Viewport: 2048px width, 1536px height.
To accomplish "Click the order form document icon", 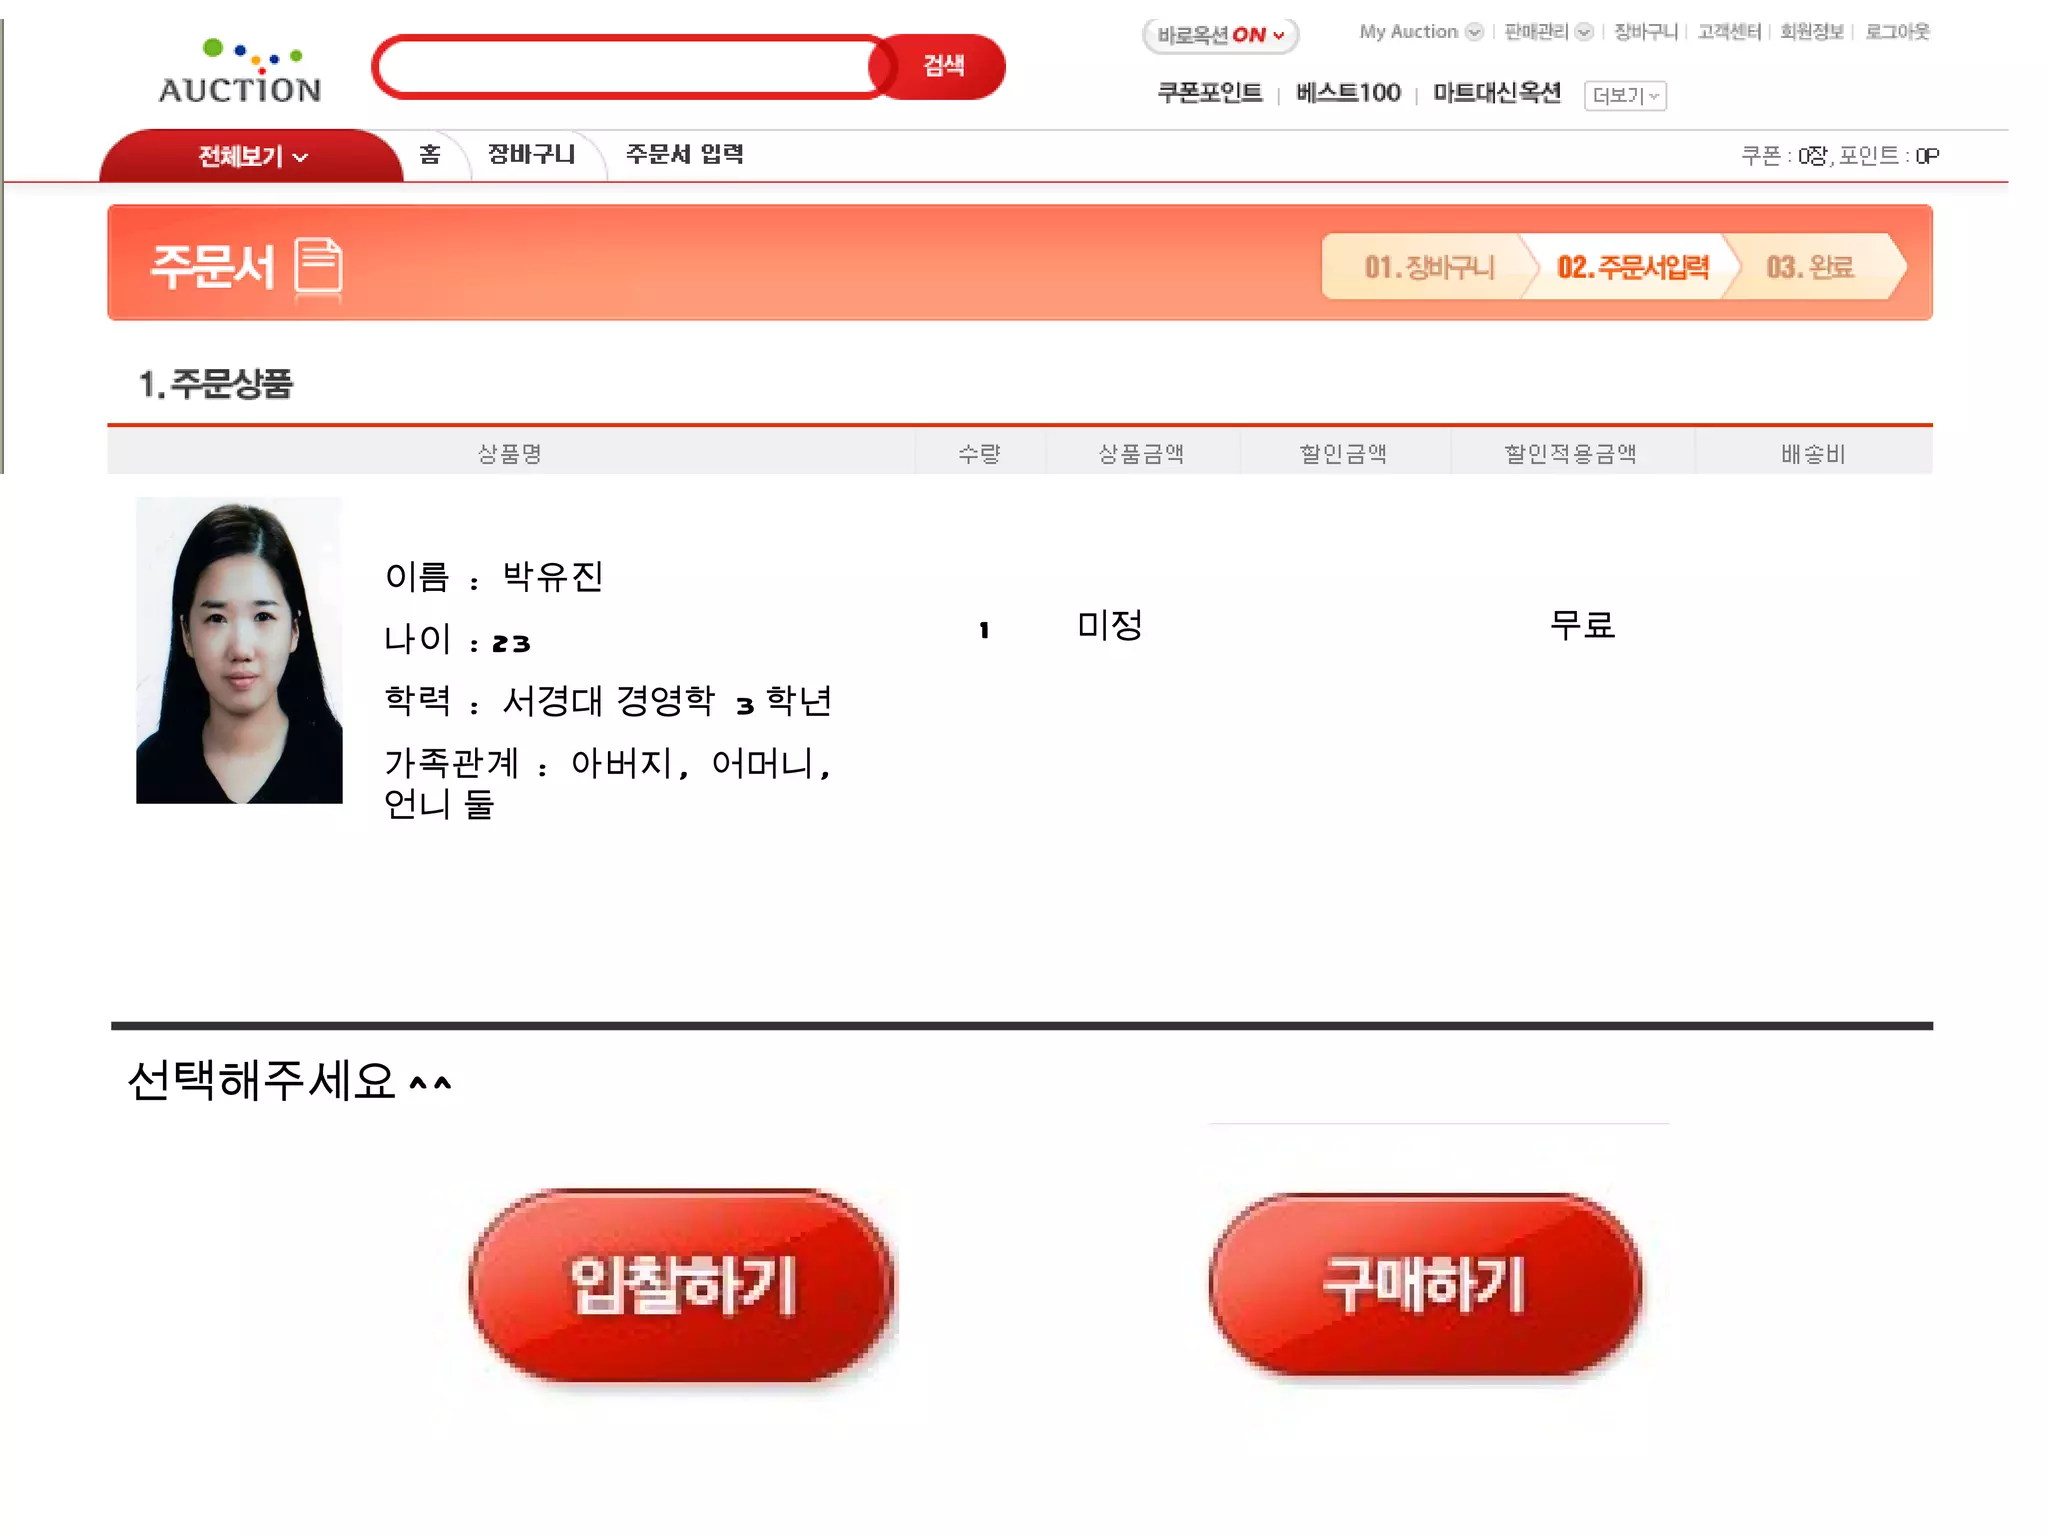I will [x=319, y=266].
